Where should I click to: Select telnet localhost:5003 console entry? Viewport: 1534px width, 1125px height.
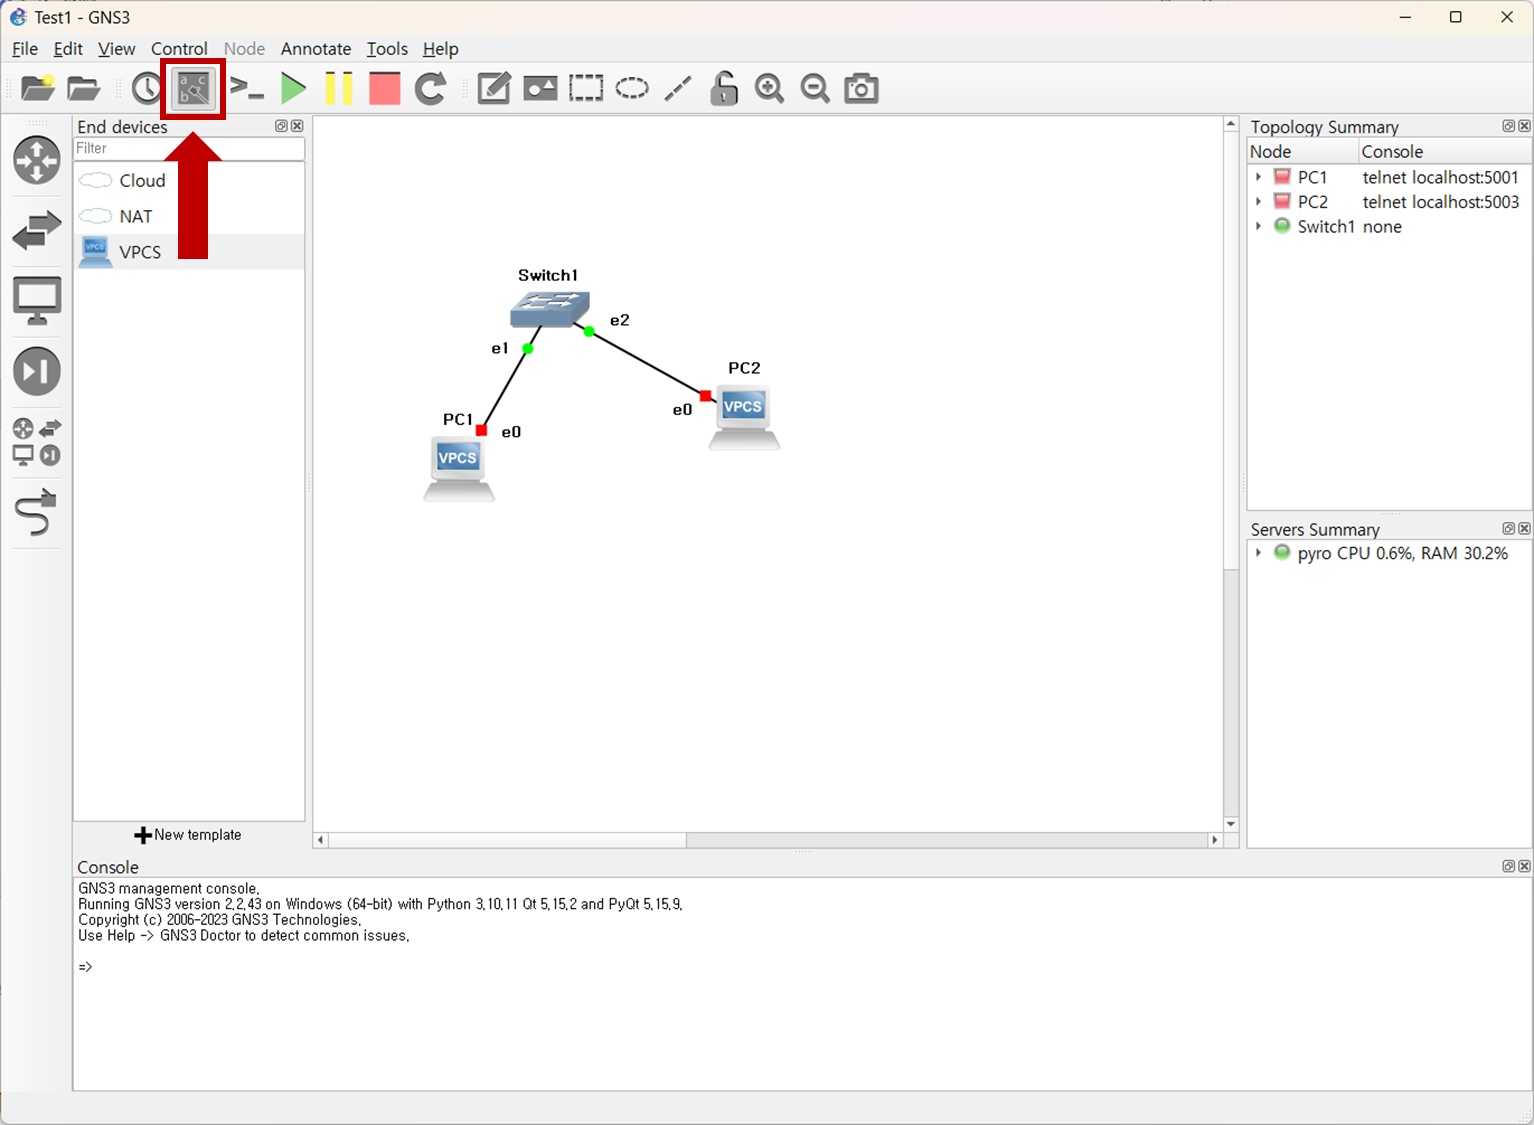pos(1440,202)
